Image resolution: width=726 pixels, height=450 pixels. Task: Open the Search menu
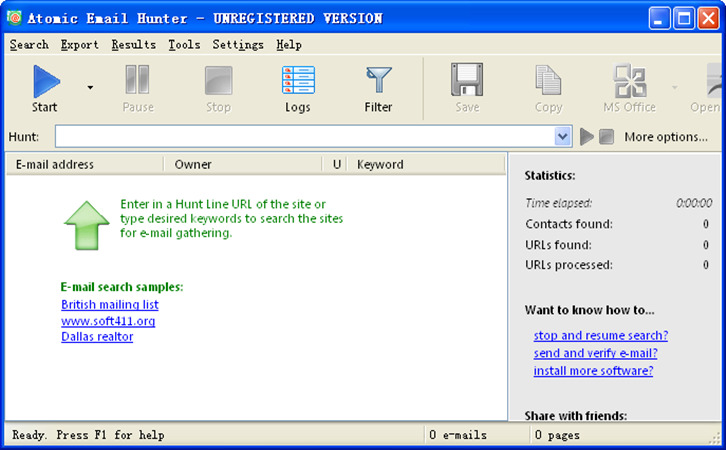pos(29,45)
